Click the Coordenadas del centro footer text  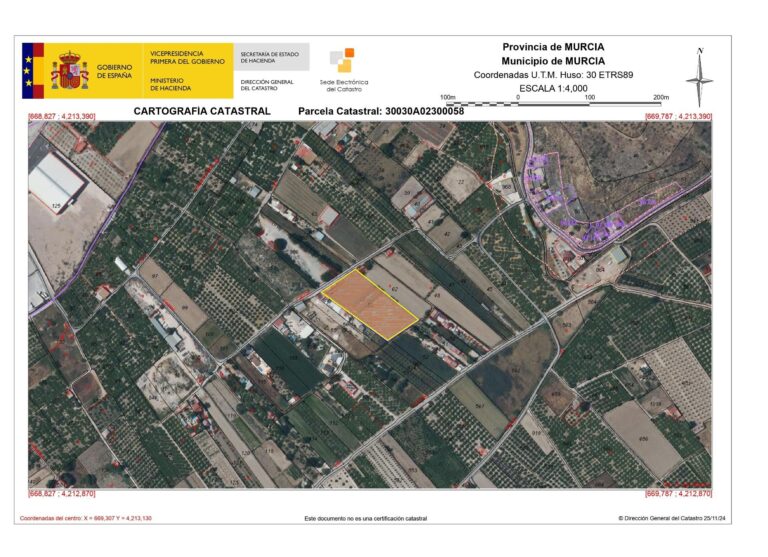[x=84, y=519]
